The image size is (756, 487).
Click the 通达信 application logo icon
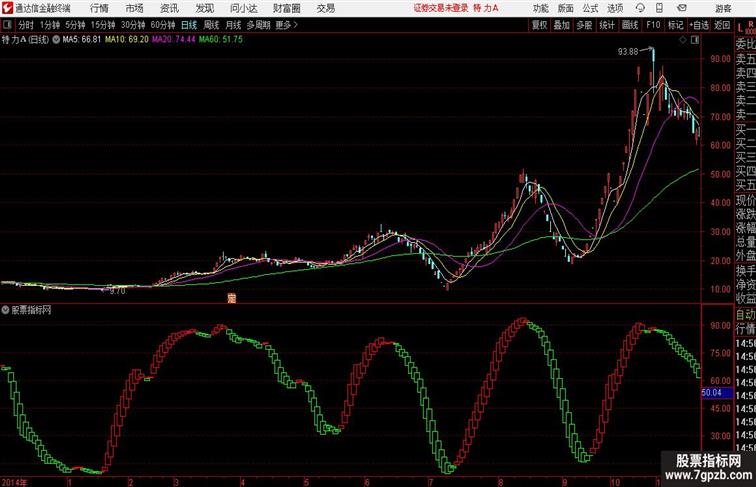click(x=7, y=8)
